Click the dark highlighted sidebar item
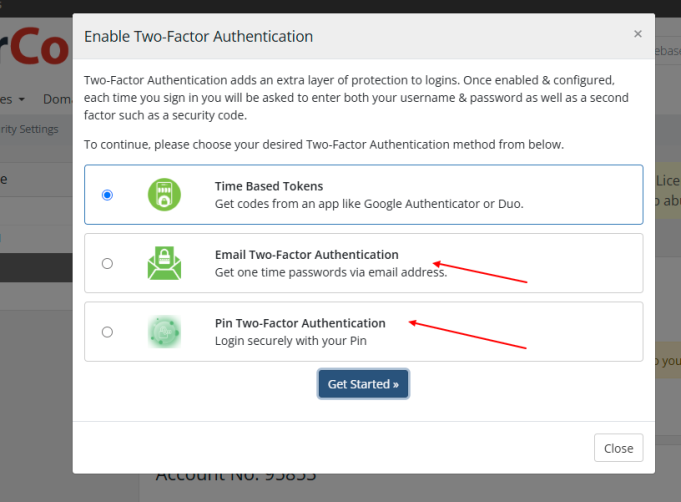This screenshot has height=502, width=681. (36, 268)
